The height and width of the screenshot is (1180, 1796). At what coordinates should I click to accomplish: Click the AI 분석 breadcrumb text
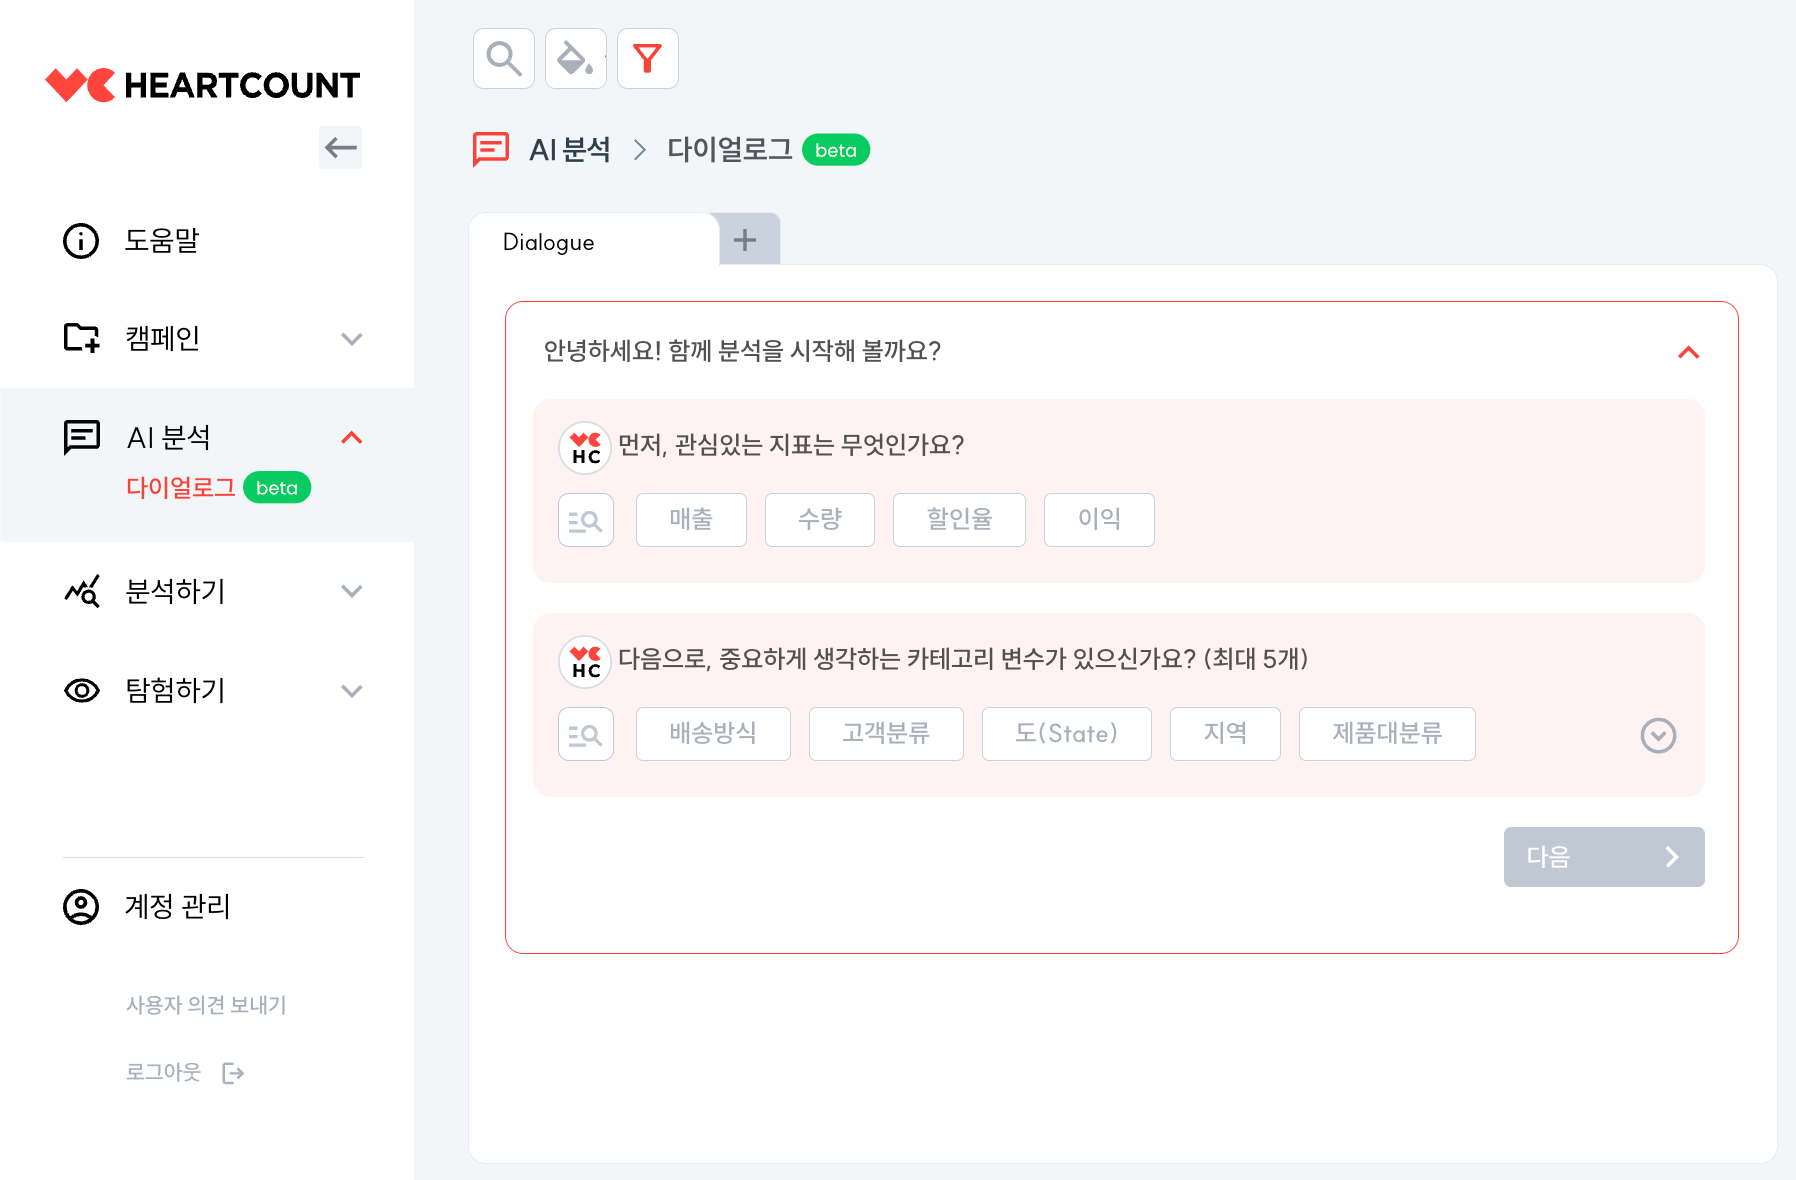569,150
